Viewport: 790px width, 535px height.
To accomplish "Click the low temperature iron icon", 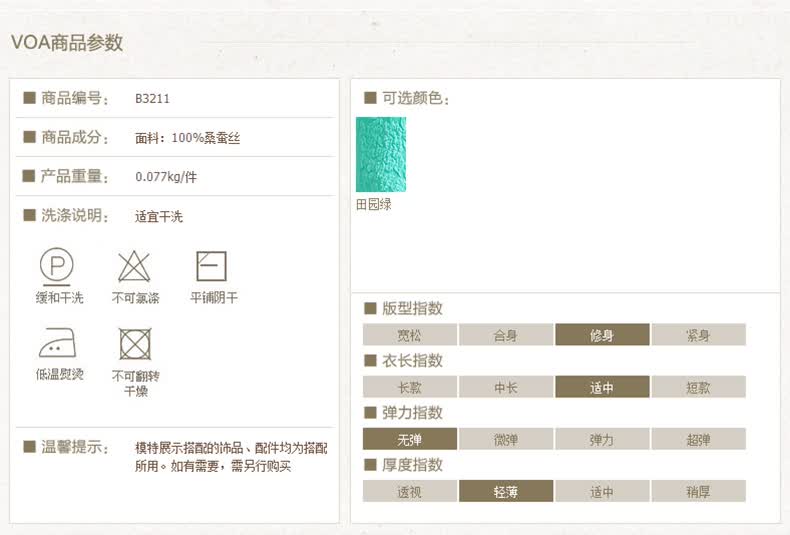I will tap(57, 343).
